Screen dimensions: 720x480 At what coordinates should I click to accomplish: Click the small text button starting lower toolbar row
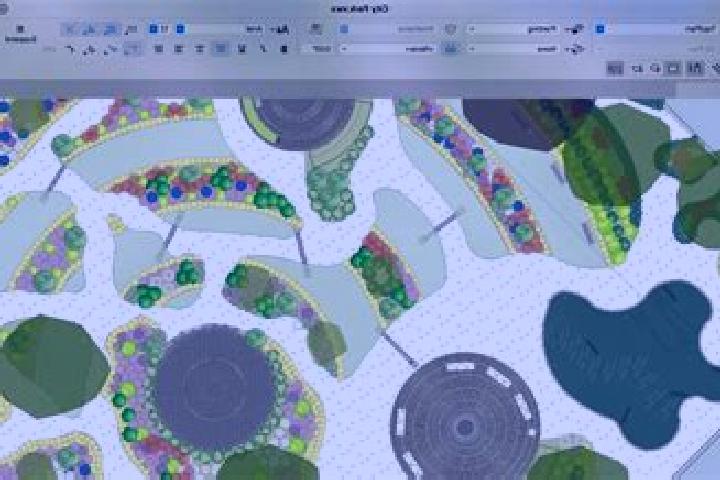pos(49,49)
